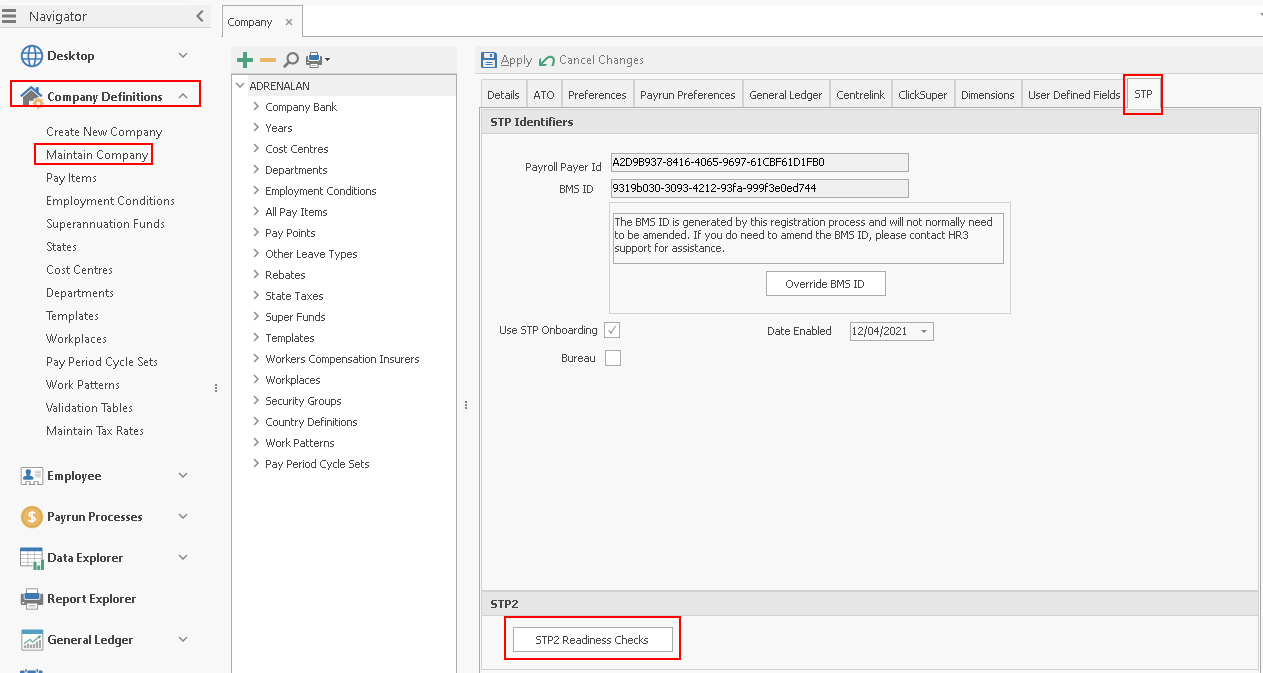Image resolution: width=1263 pixels, height=673 pixels.
Task: Switch to the Payrun Preferences tab
Action: click(687, 95)
